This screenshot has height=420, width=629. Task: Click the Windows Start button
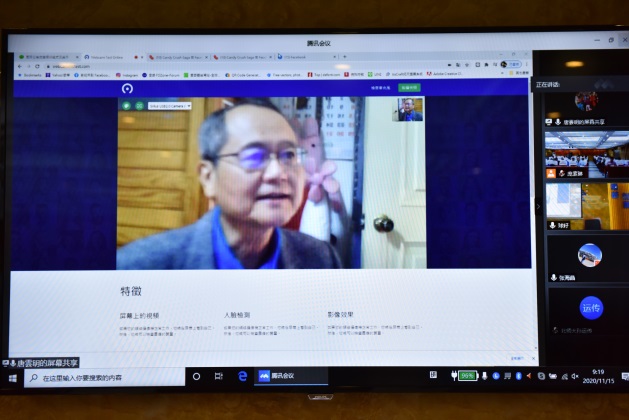coord(12,377)
